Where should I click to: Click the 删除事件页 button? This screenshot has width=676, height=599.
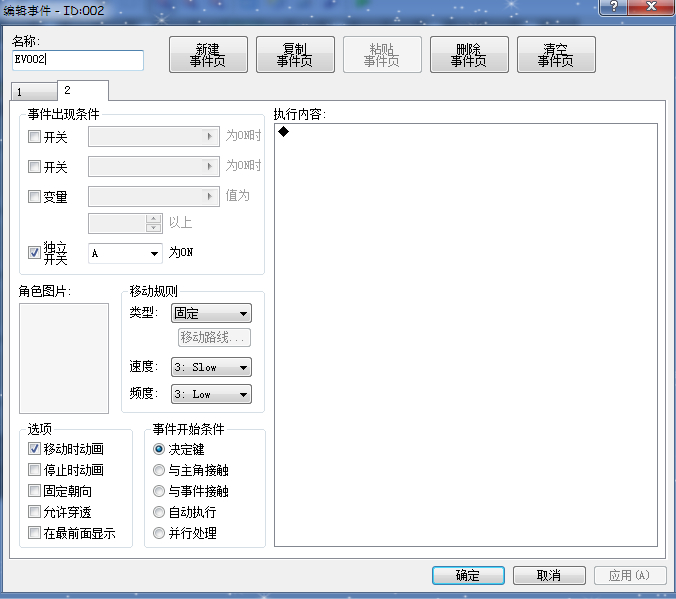pos(469,55)
